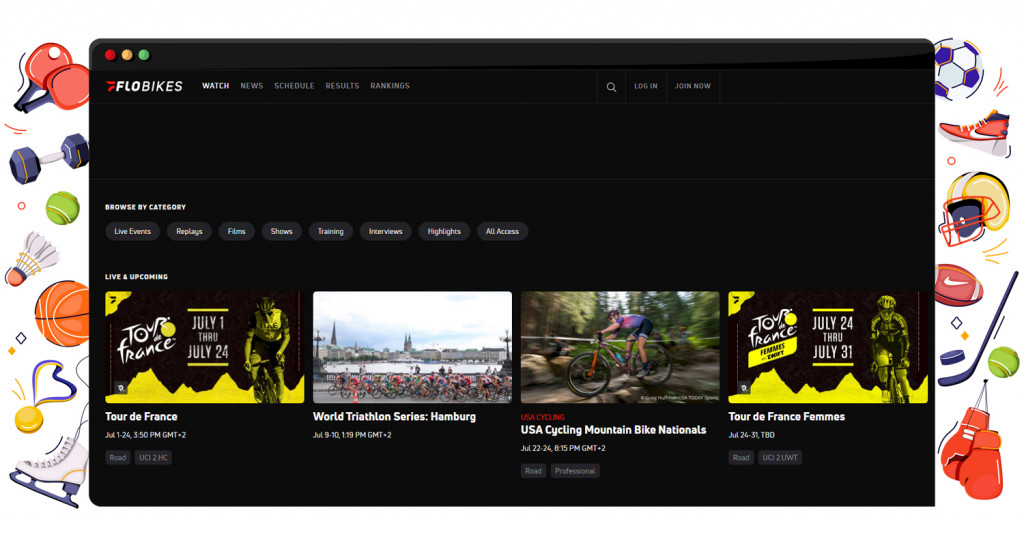Select the Interviews category chip
Image resolution: width=1024 pixels, height=545 pixels.
click(x=385, y=231)
